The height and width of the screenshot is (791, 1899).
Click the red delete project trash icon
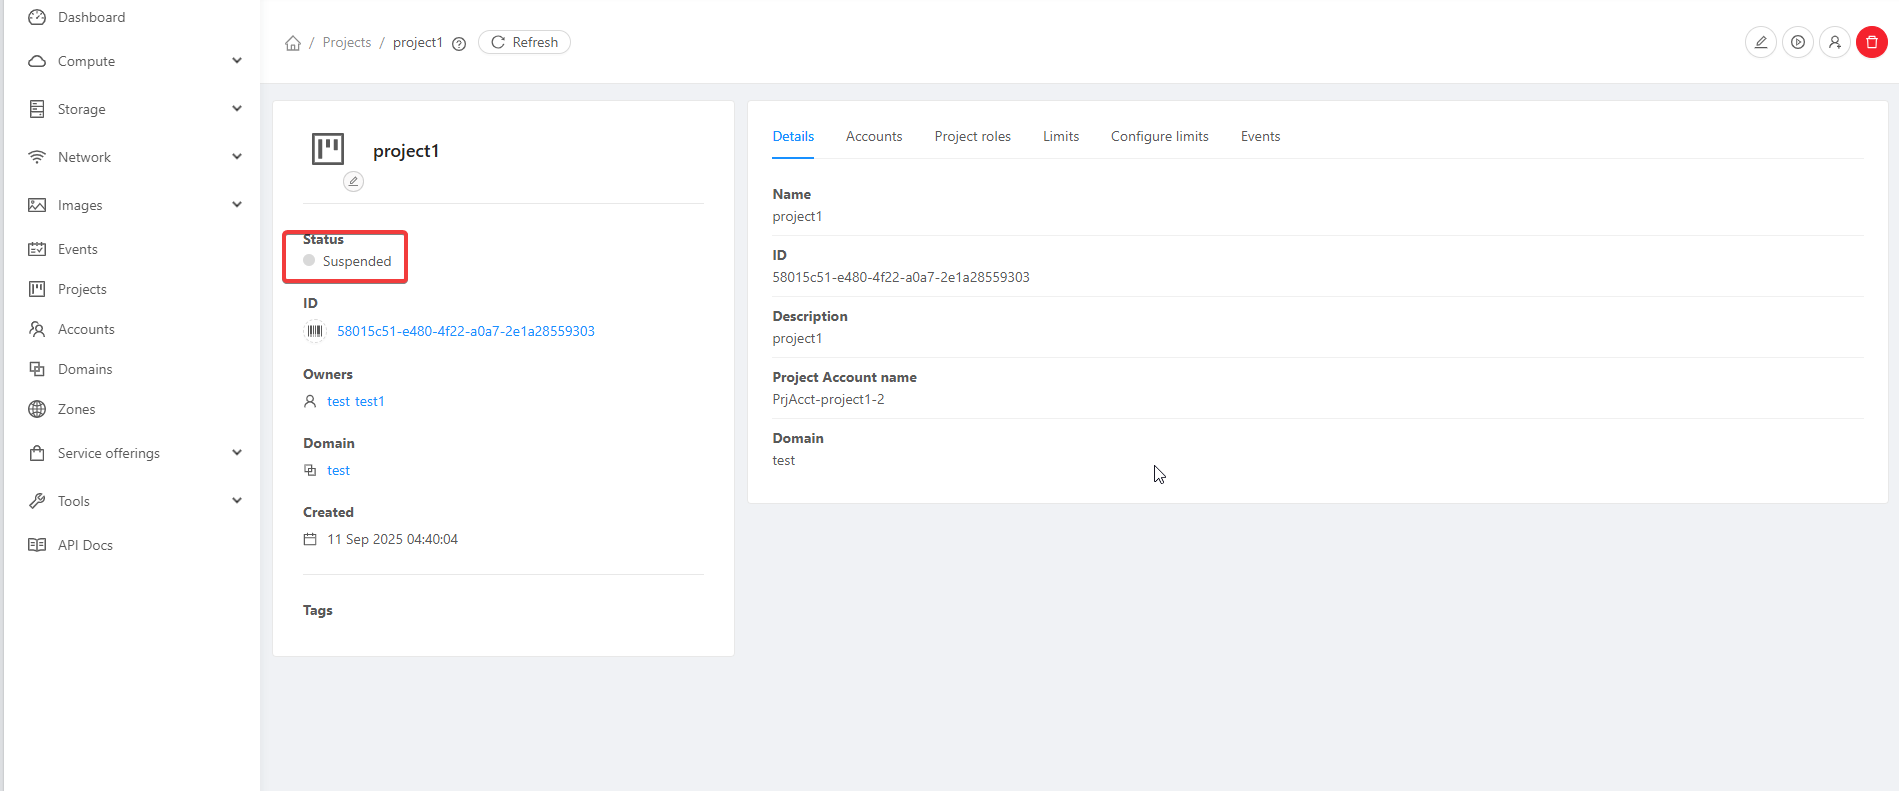click(1871, 42)
